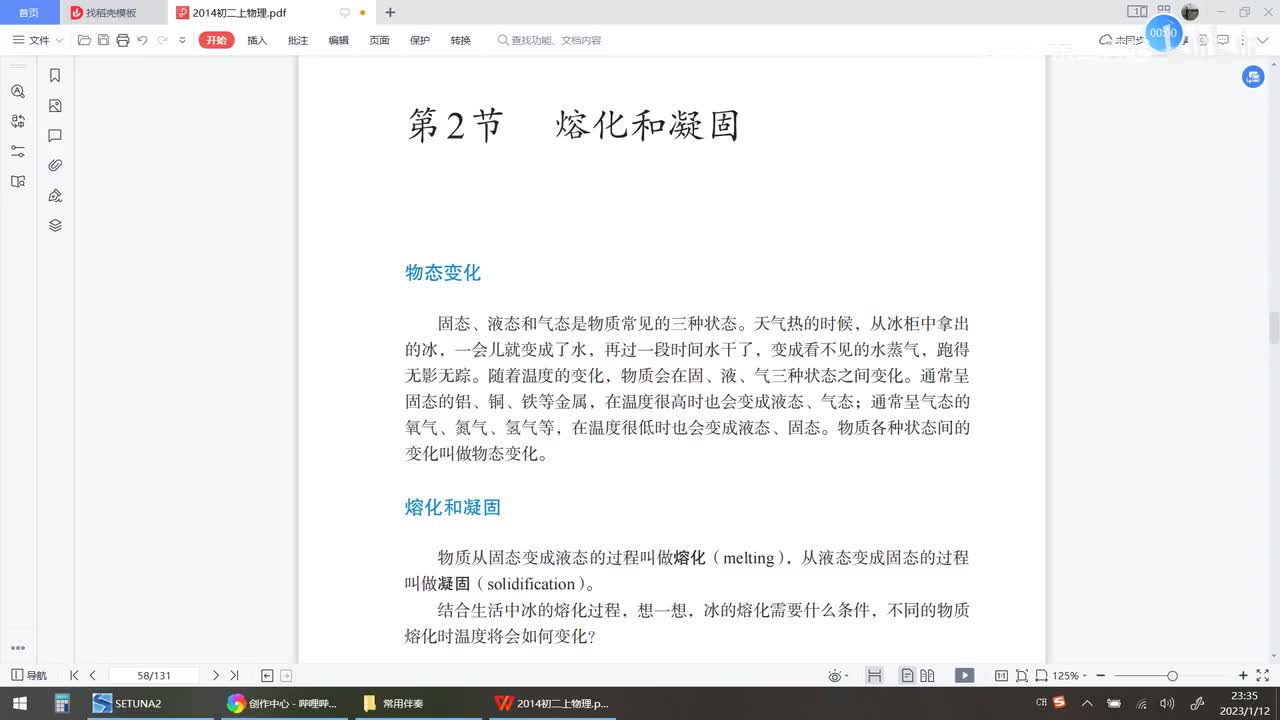Click the translate icon on far-left strip

click(x=17, y=121)
